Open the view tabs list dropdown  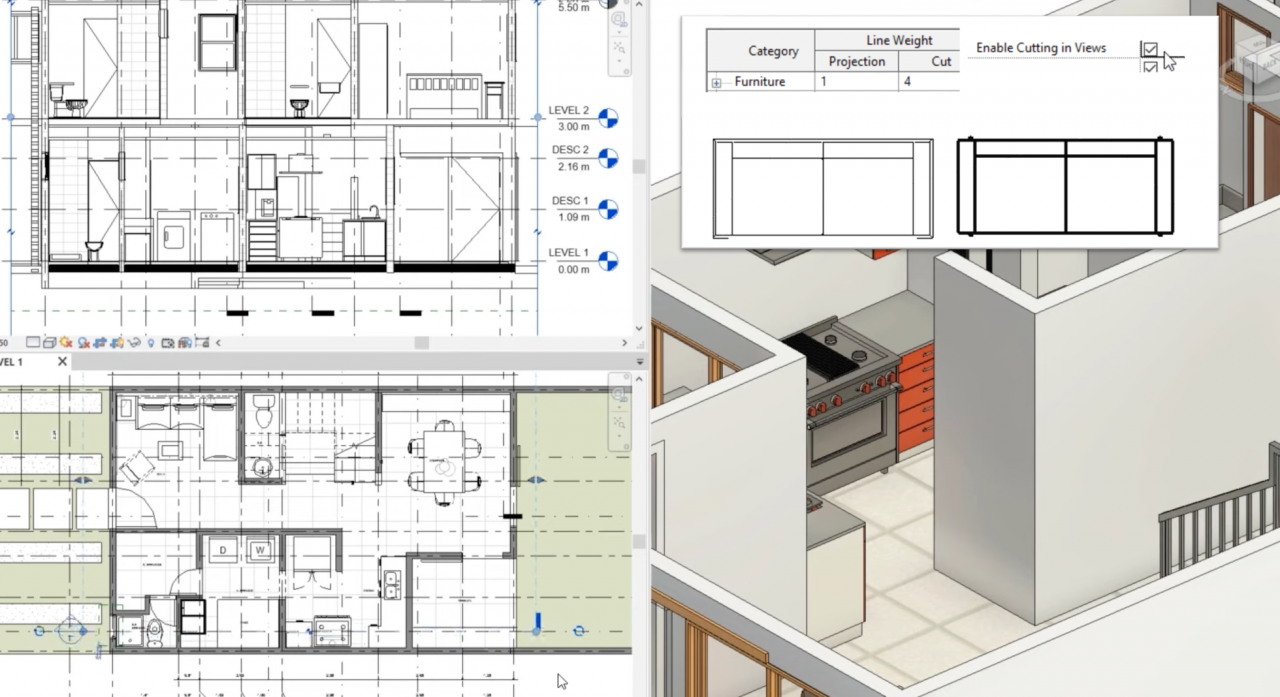pyautogui.click(x=640, y=361)
